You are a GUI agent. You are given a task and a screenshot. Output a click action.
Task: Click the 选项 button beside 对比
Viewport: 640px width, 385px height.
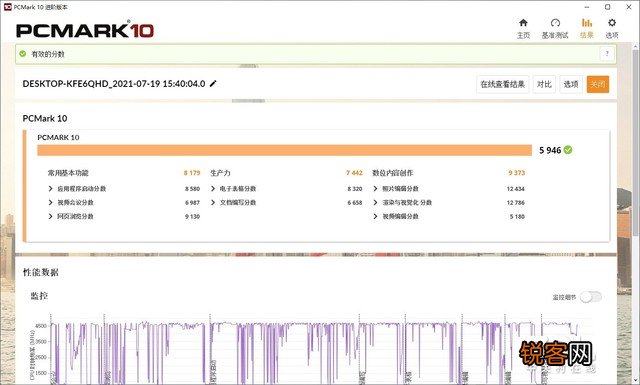pyautogui.click(x=571, y=84)
